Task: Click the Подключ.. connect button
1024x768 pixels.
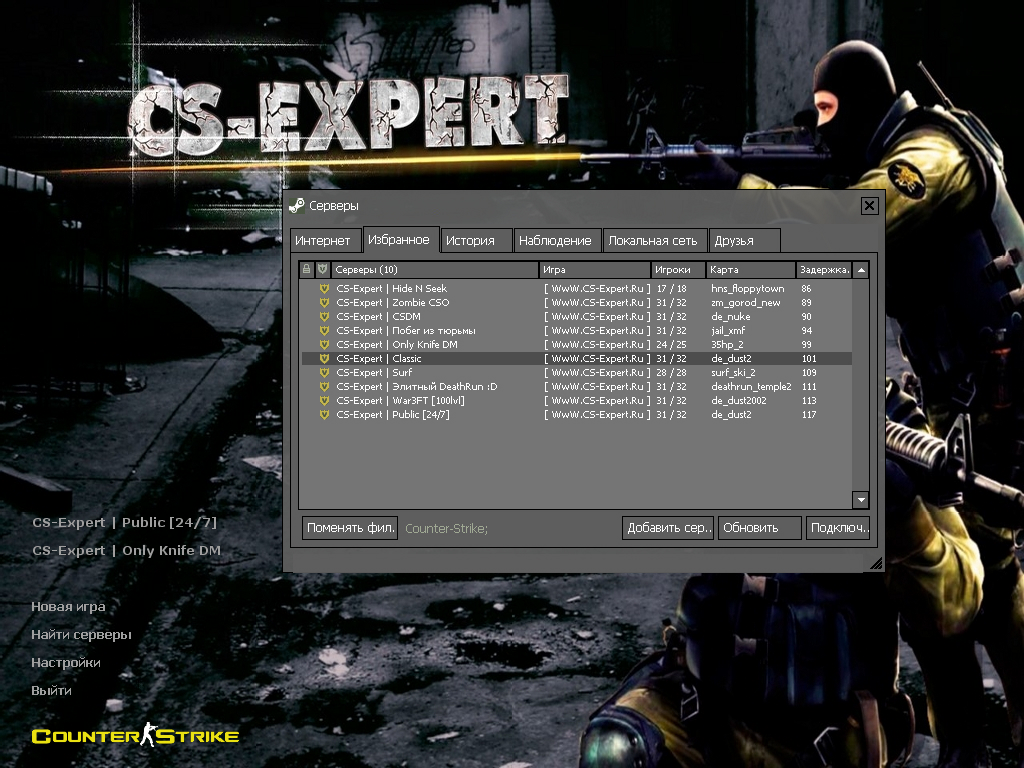Action: [838, 528]
